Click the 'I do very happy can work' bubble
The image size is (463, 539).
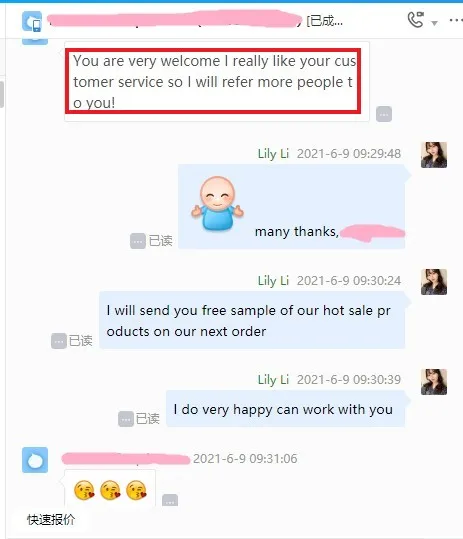[x=285, y=409]
